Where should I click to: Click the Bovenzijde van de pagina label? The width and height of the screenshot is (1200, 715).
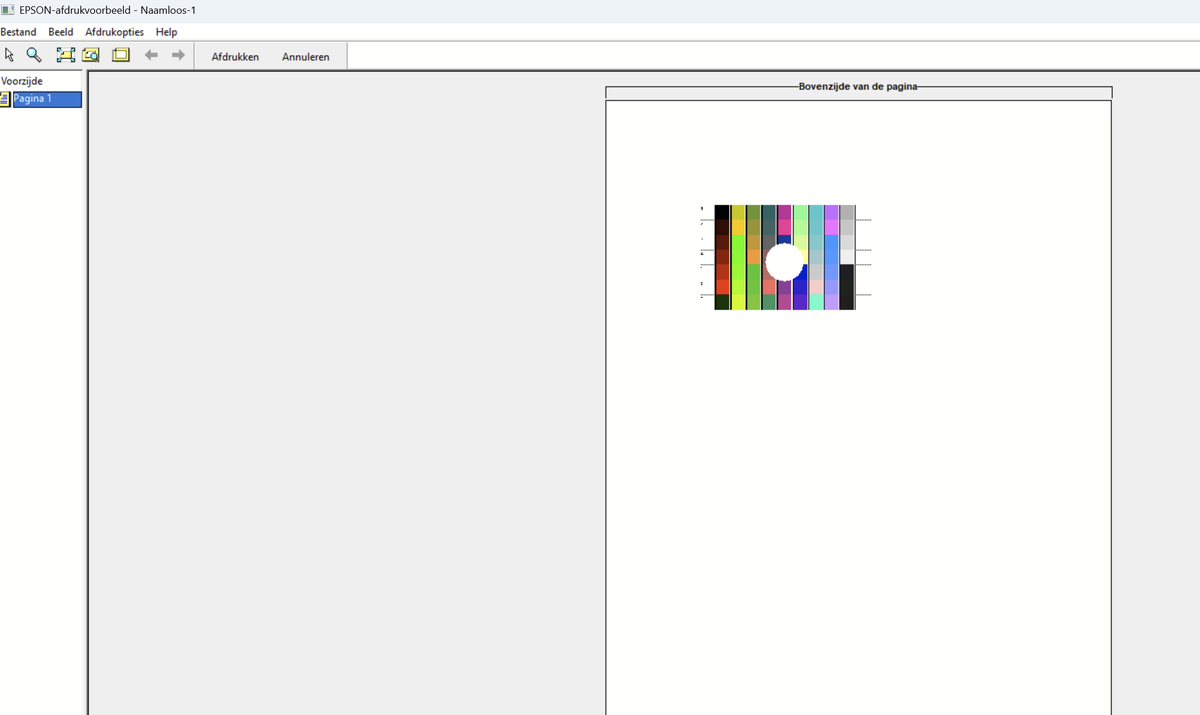coord(858,87)
